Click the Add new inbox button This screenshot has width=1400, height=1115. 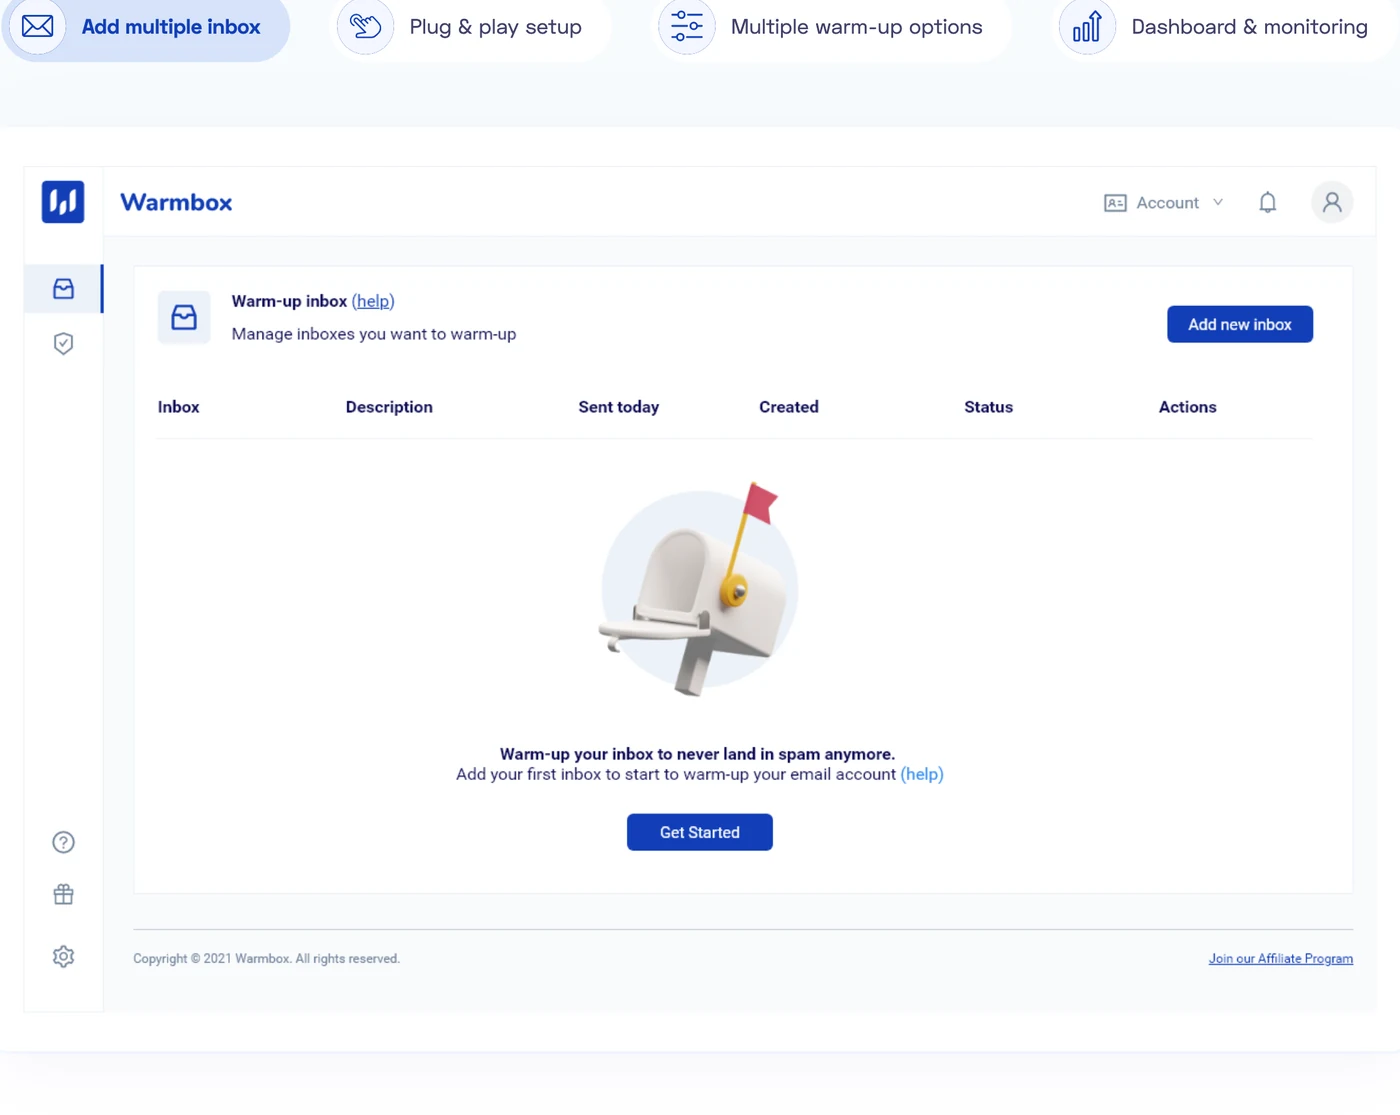pyautogui.click(x=1240, y=325)
